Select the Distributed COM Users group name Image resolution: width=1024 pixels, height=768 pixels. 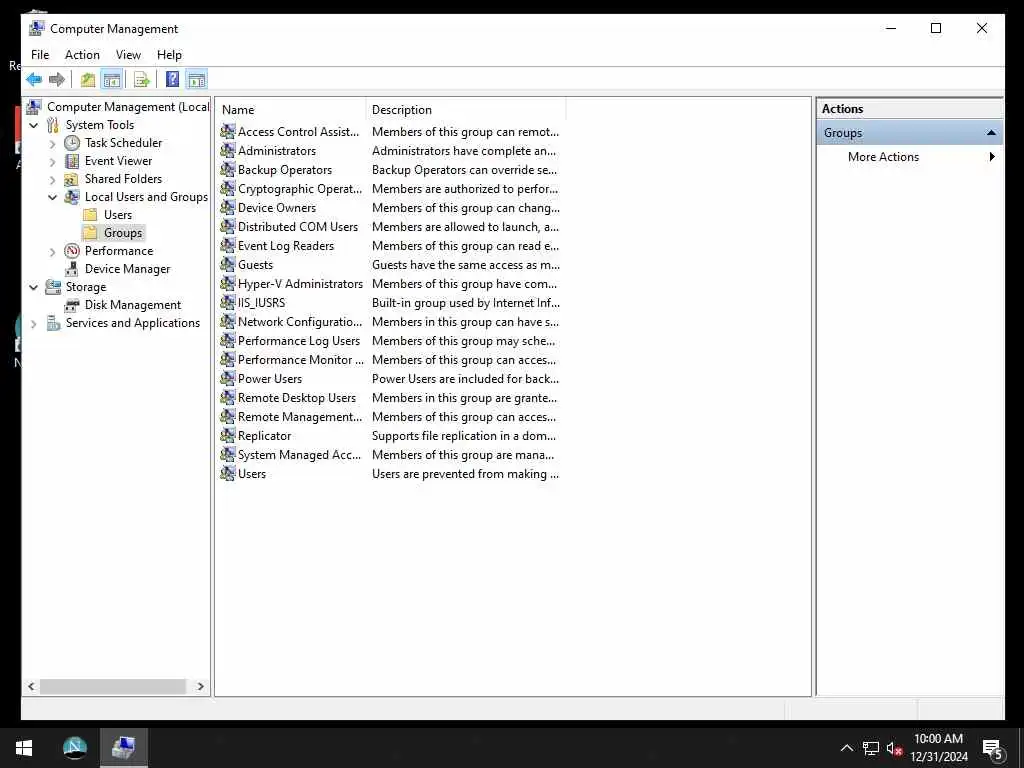tap(298, 227)
